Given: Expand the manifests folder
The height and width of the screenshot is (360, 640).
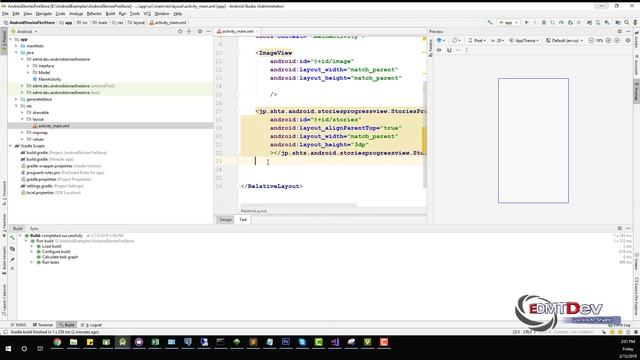Looking at the screenshot, I should click(x=16, y=46).
